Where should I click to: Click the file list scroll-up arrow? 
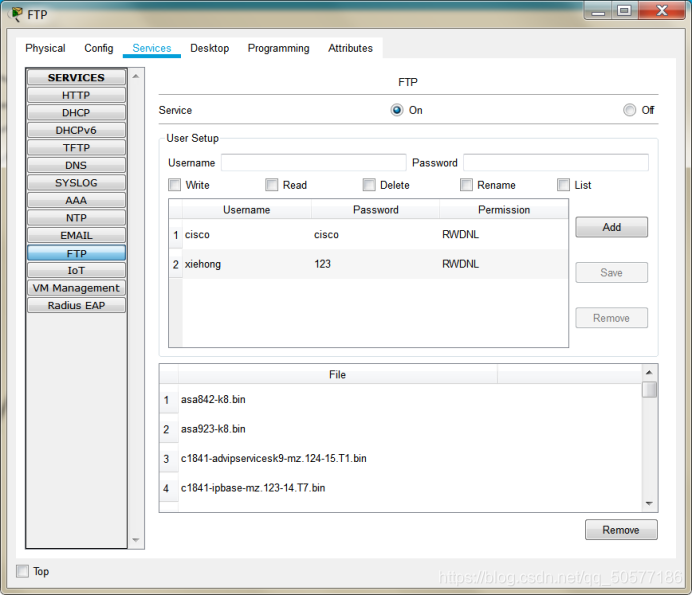649,373
